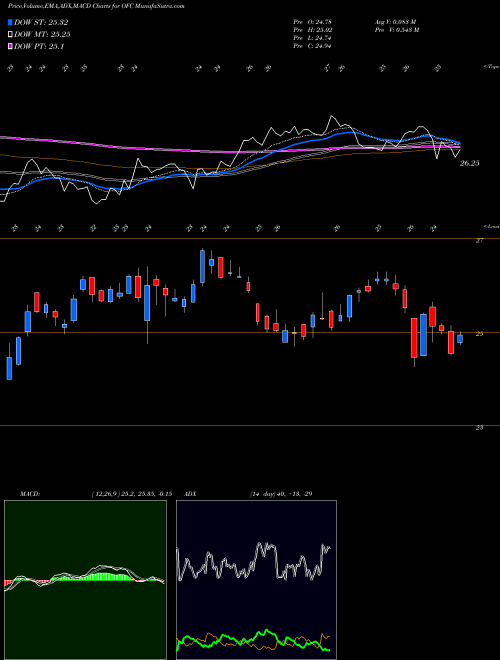Click the white DOW MT legend swatch
The width and height of the screenshot is (500, 660).
pos(11,35)
